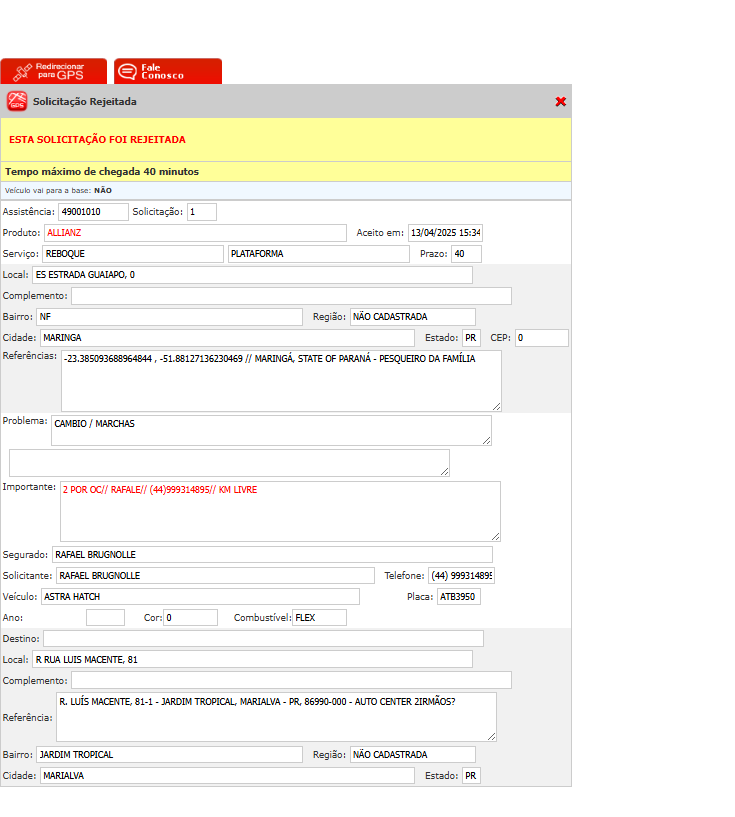This screenshot has height=817, width=735.
Task: Click the Problema text area CAMBIO / MARCHAS
Action: pyautogui.click(x=270, y=430)
